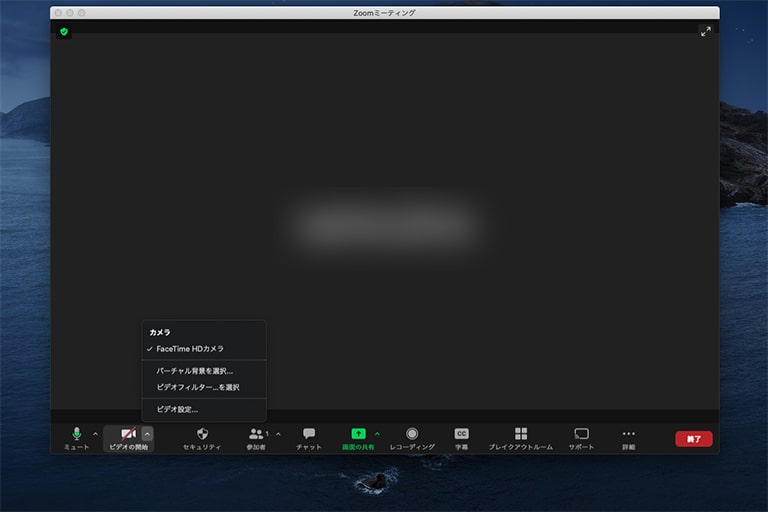This screenshot has width=768, height=512.
Task: Start video with ビデオの開始 camera icon
Action: point(128,434)
